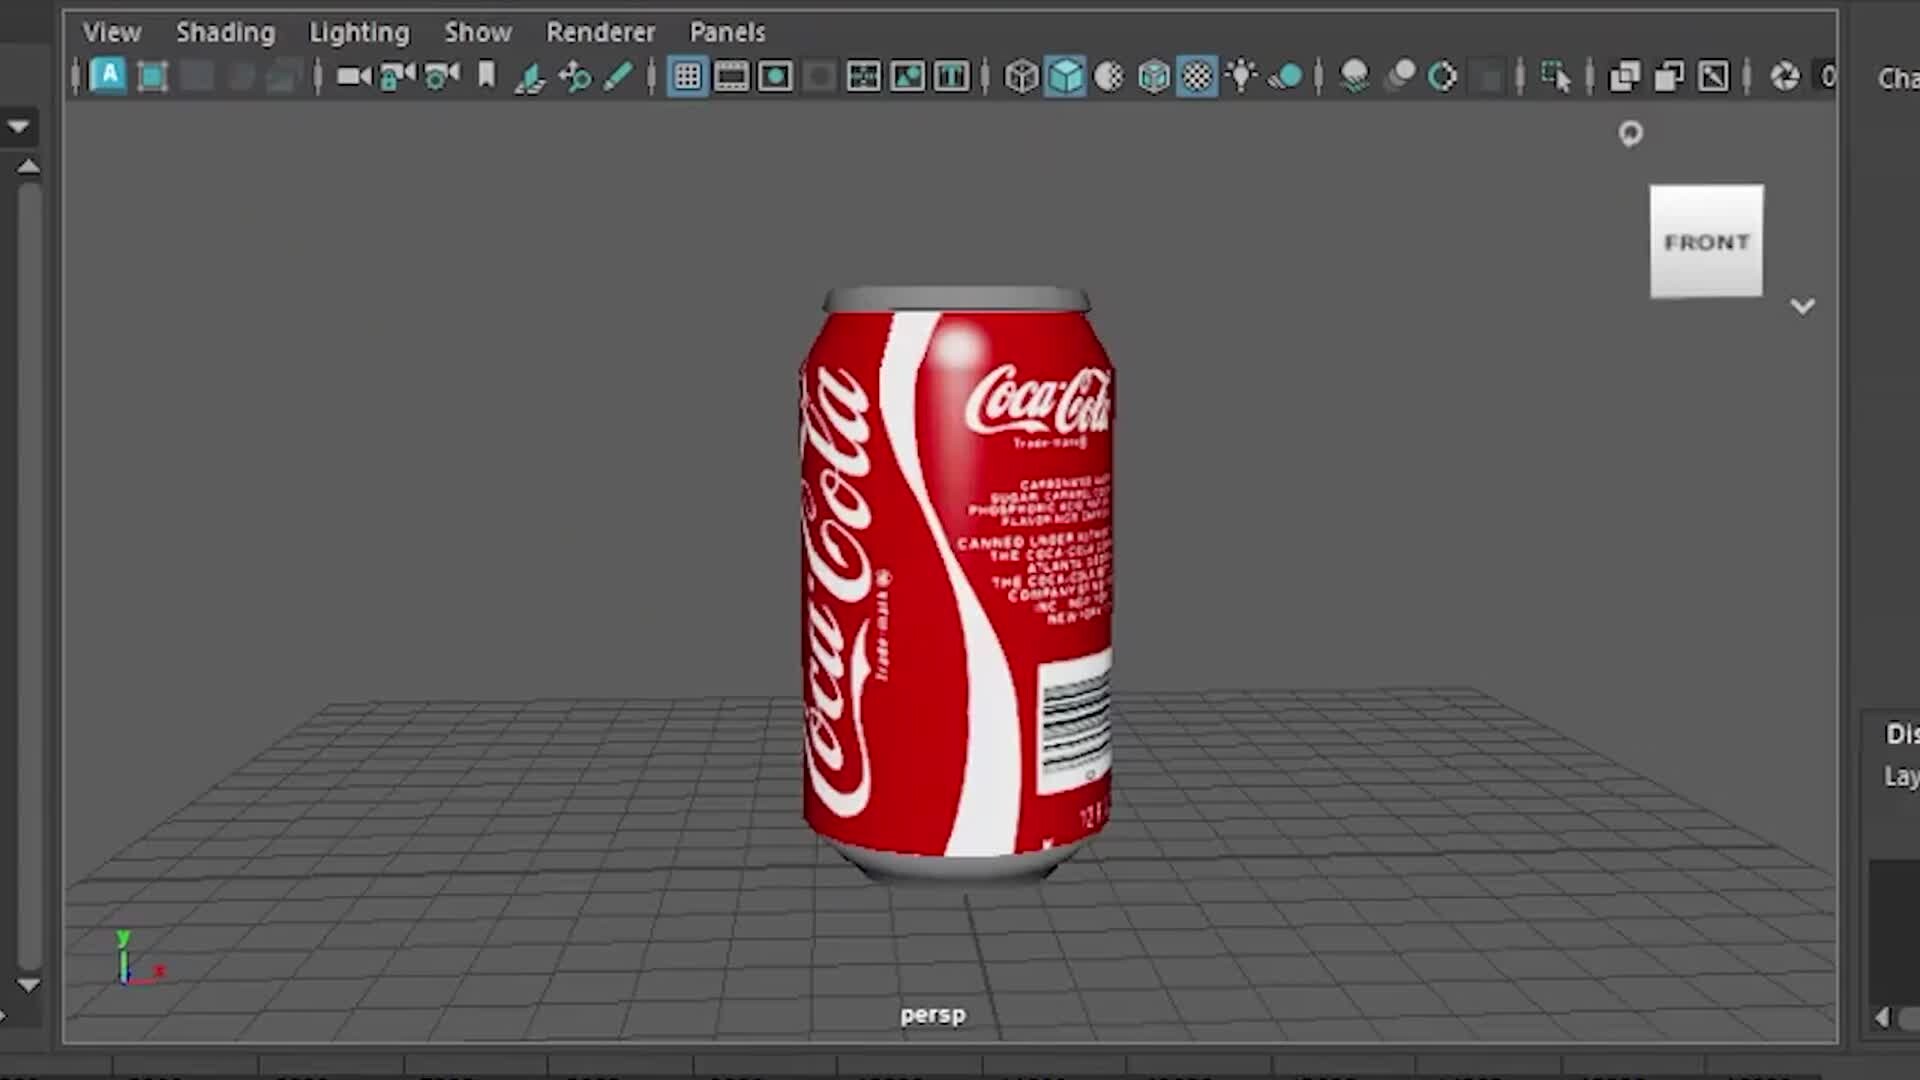Toggle grid display in the viewport
Image resolution: width=1920 pixels, height=1080 pixels.
click(x=687, y=75)
